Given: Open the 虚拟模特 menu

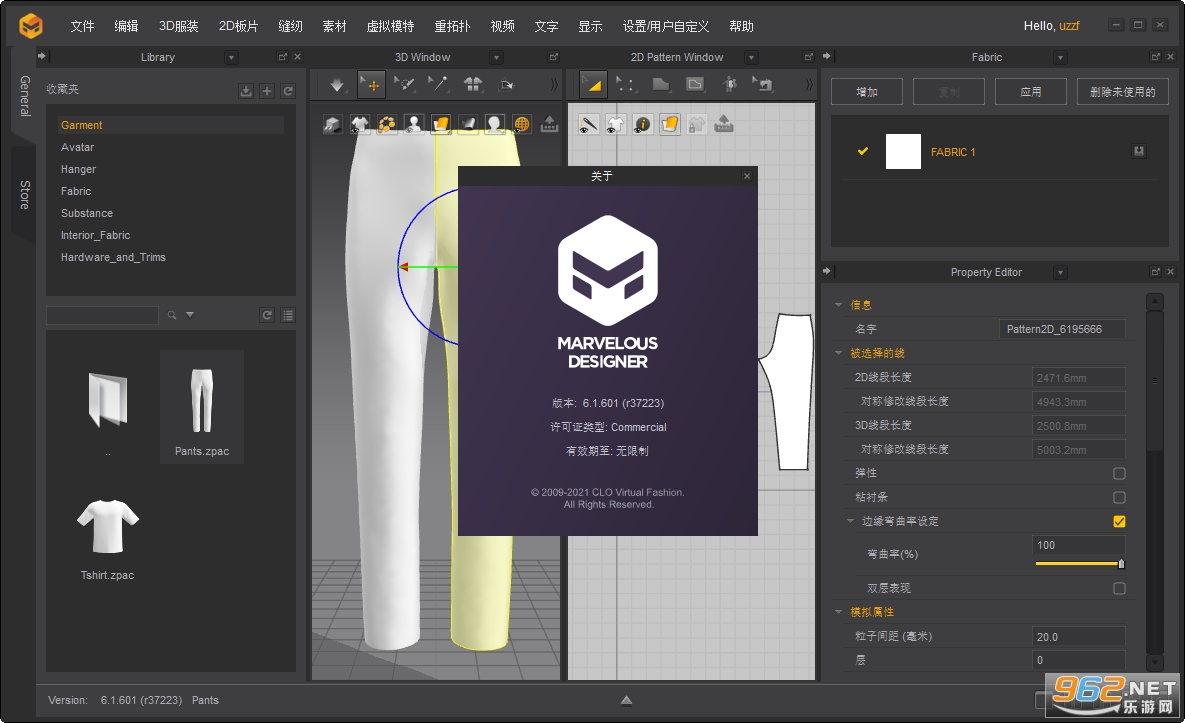Looking at the screenshot, I should point(390,26).
